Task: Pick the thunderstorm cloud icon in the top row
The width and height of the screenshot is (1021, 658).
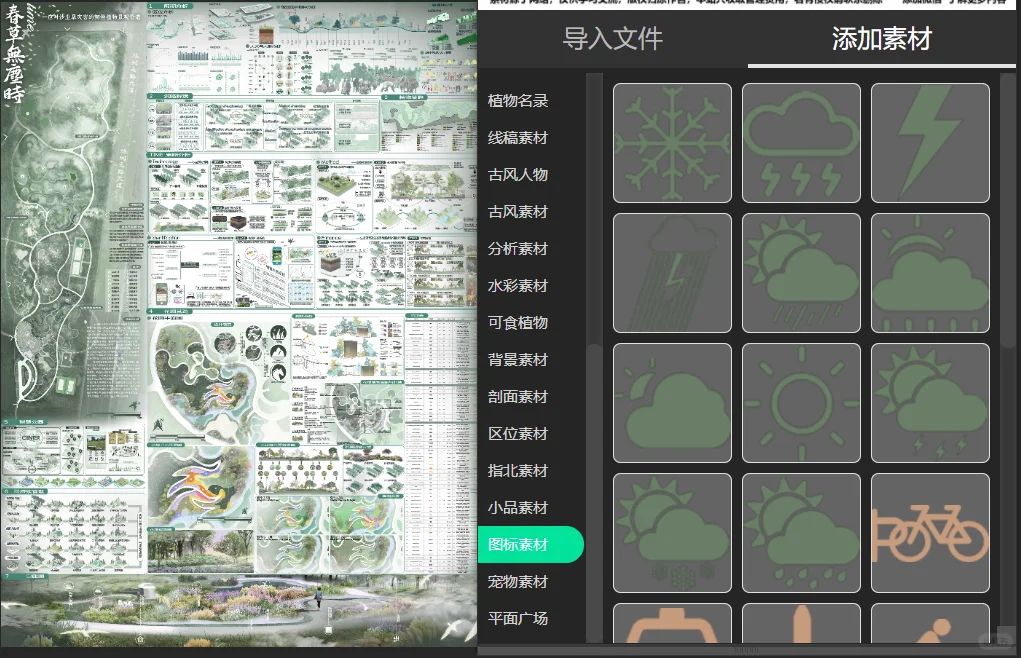Action: pos(801,142)
